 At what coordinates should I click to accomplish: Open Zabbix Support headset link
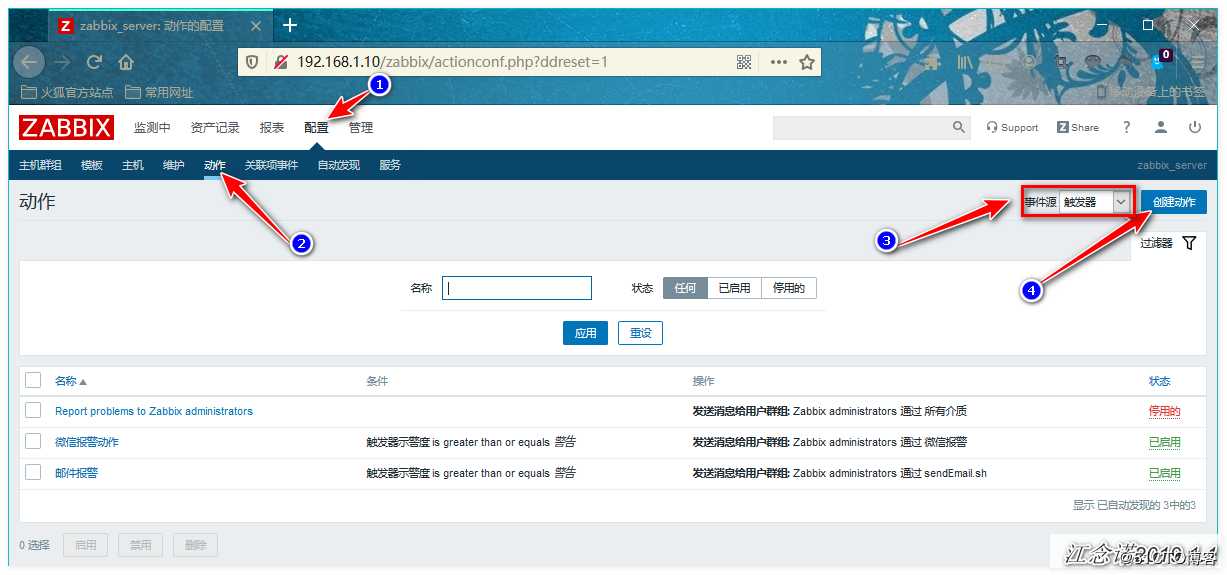(1012, 127)
